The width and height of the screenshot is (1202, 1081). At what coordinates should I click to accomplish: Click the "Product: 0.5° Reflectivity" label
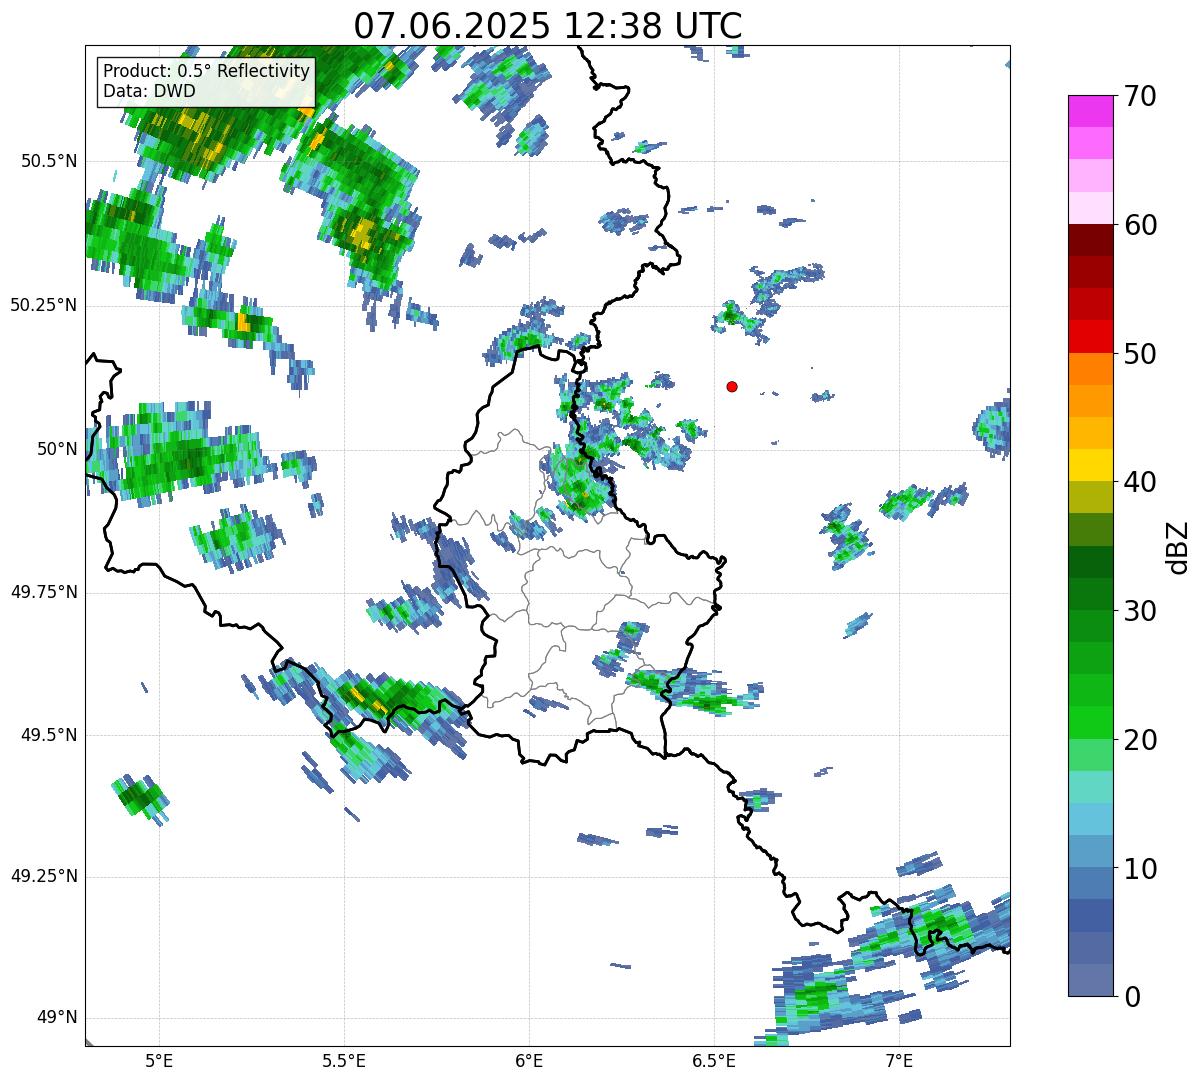tap(206, 72)
